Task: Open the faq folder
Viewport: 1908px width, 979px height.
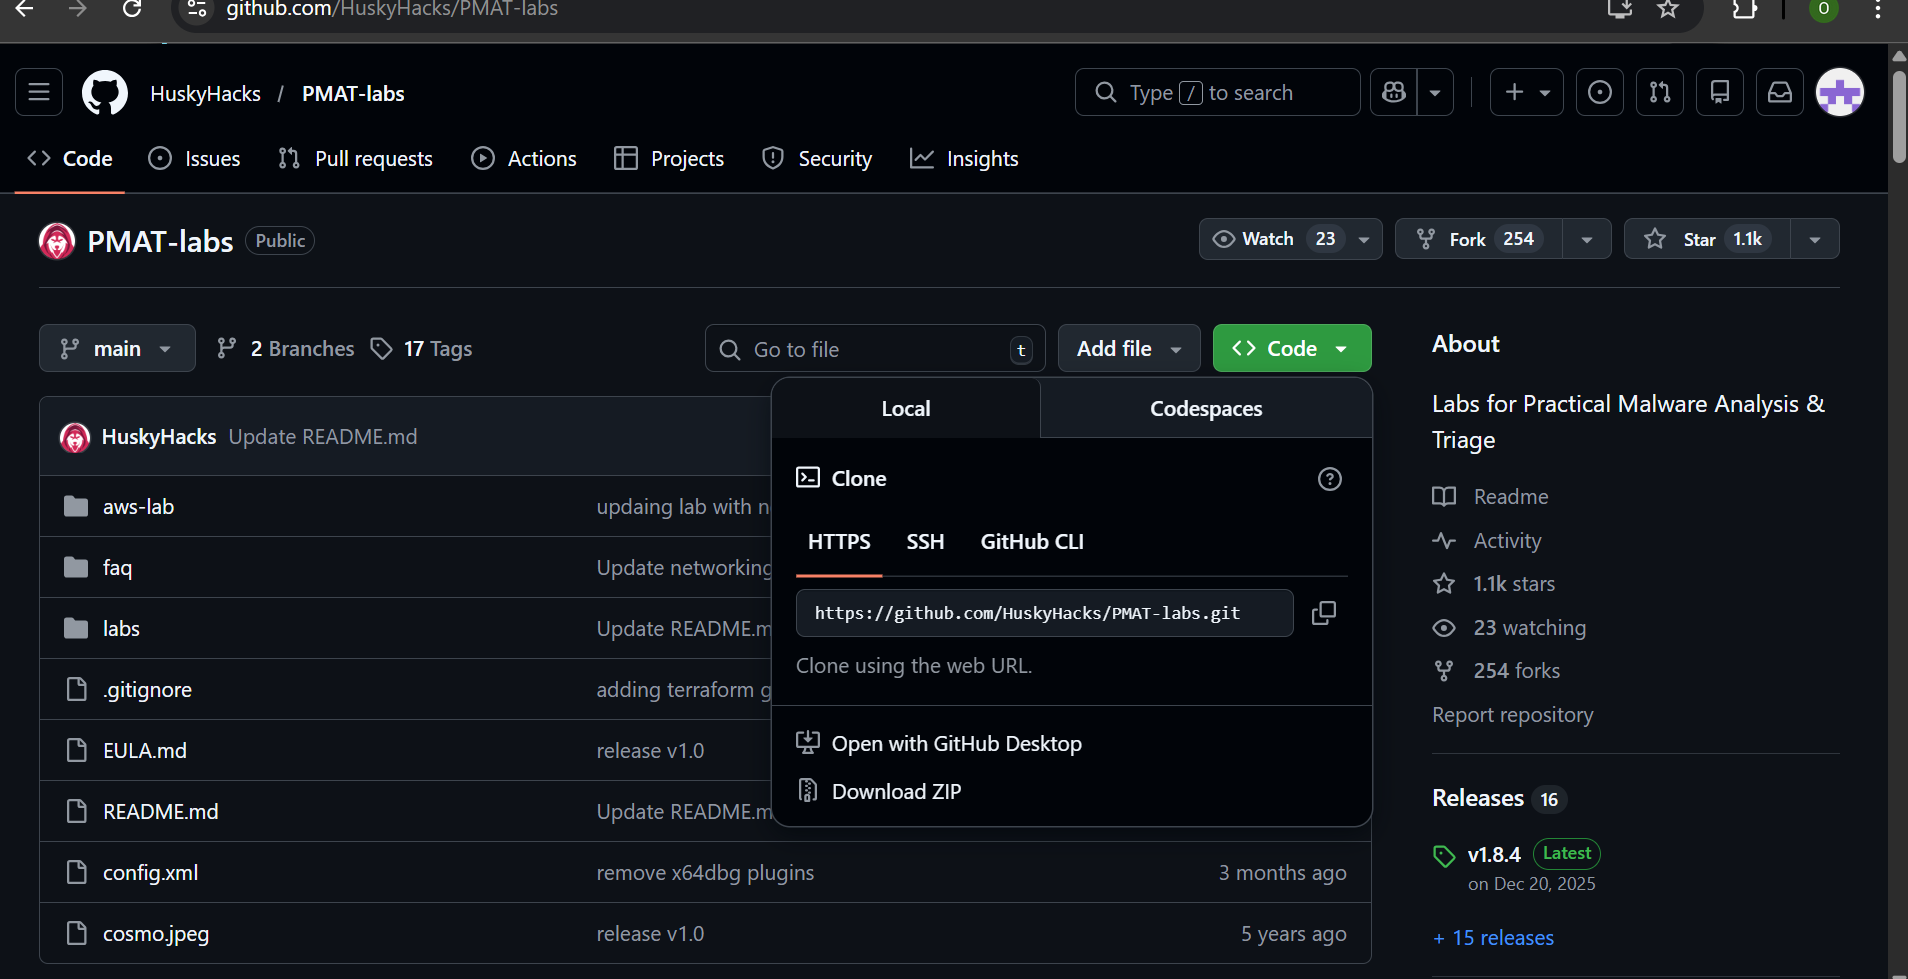Action: pos(117,568)
